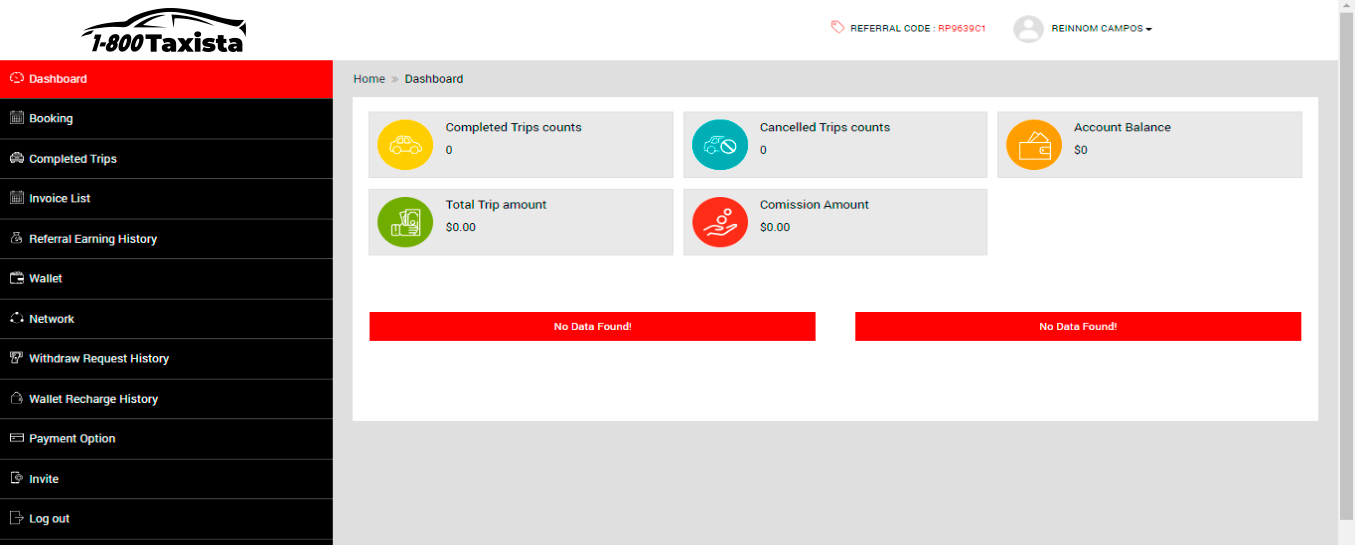Click the Network icon in sidebar

coord(16,318)
